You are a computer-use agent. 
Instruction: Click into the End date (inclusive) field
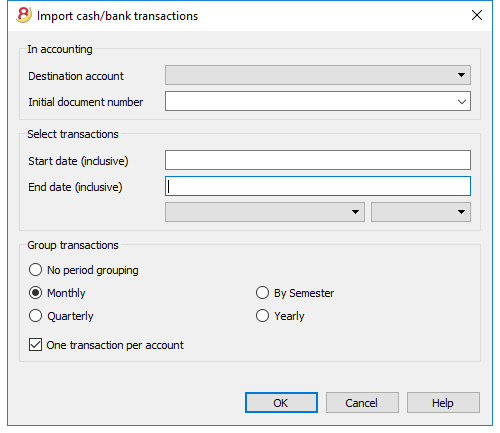click(318, 186)
